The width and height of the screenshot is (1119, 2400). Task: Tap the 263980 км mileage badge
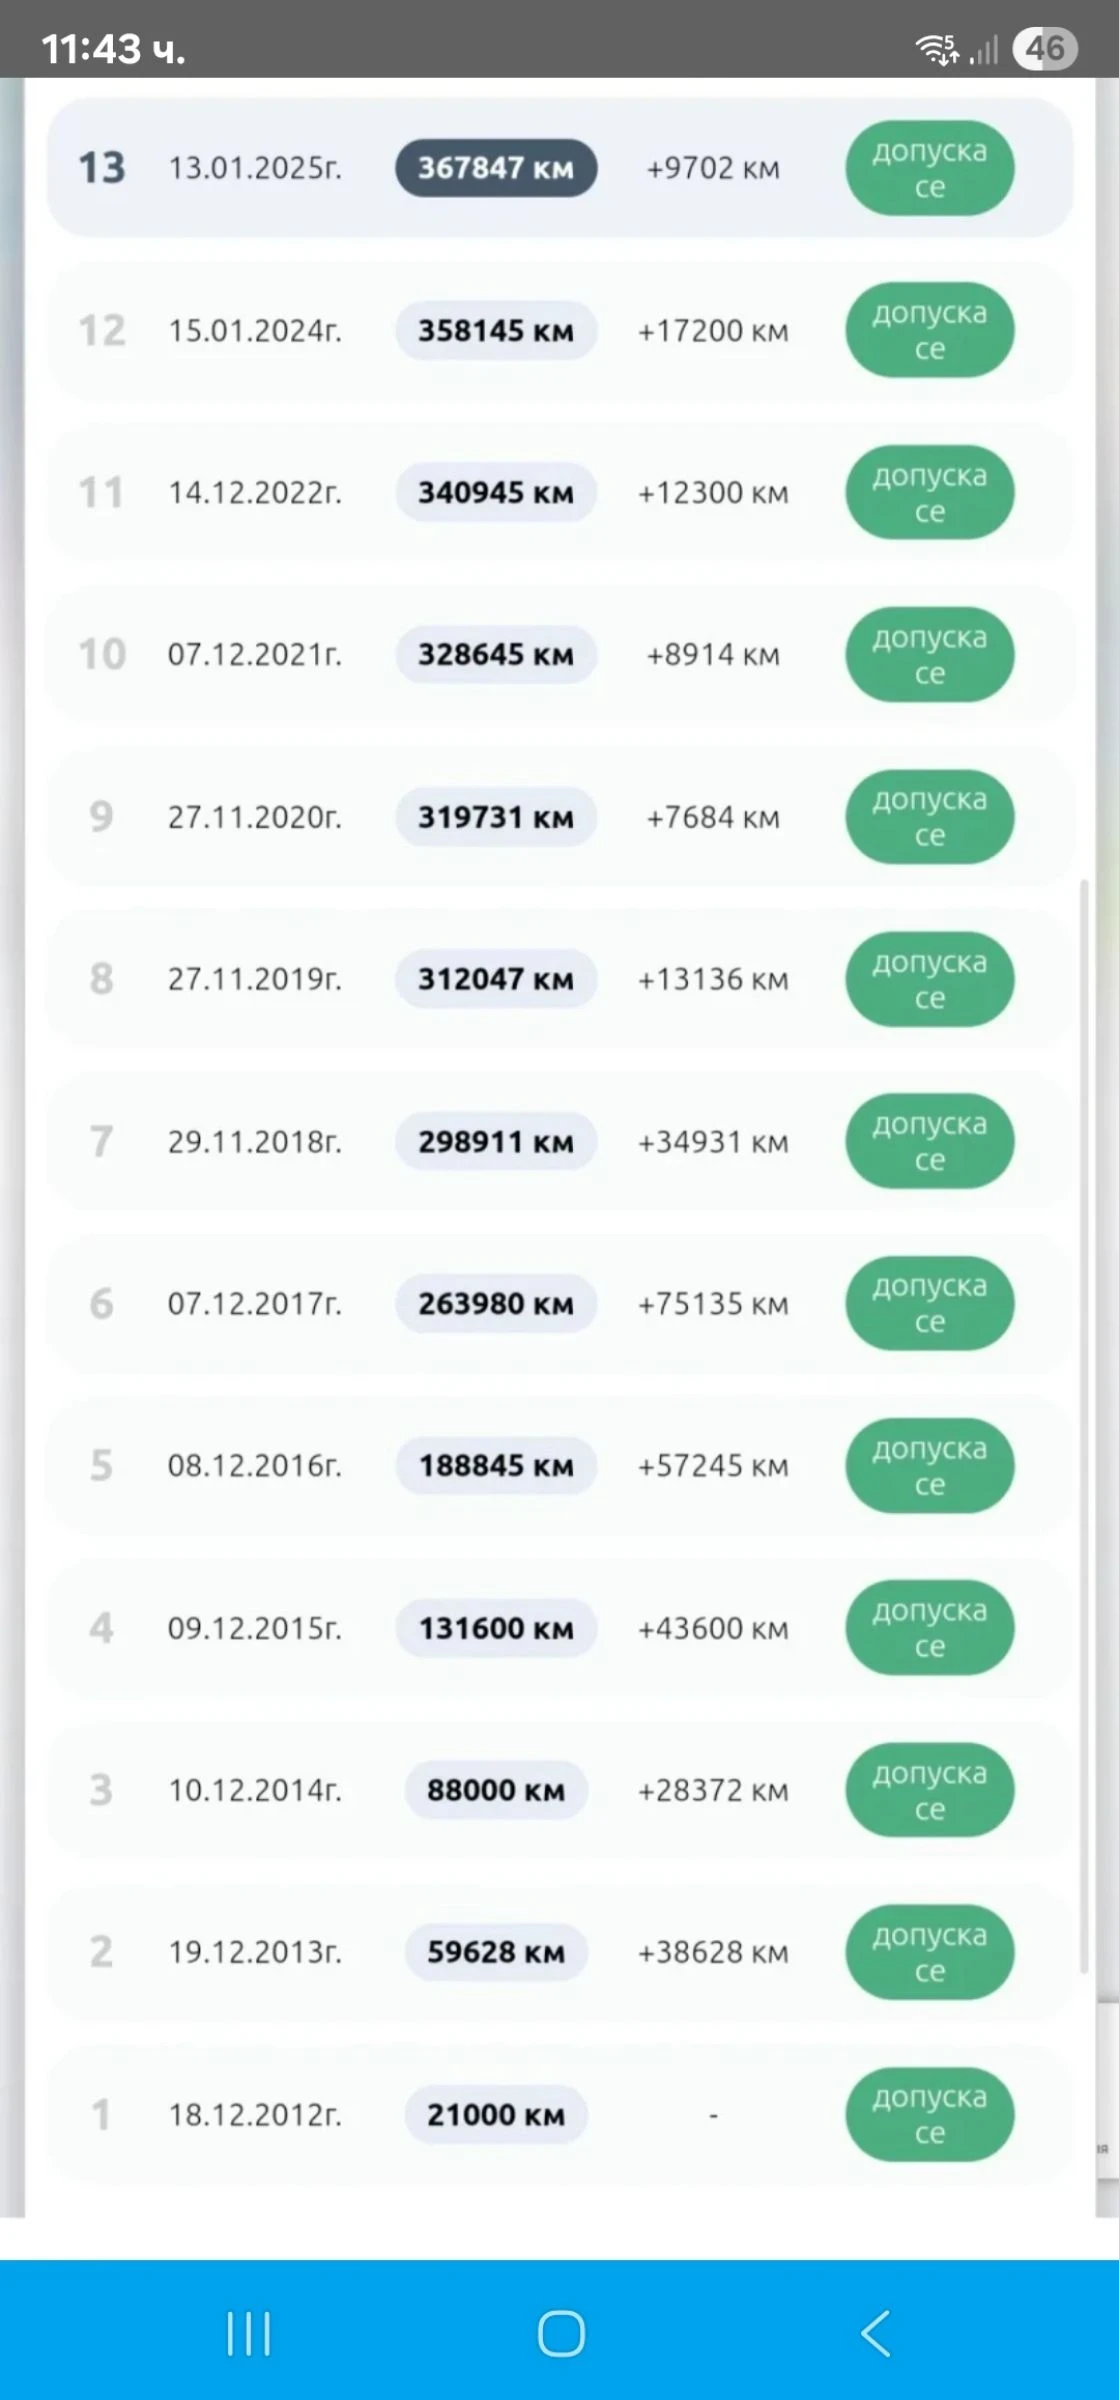tap(496, 1304)
